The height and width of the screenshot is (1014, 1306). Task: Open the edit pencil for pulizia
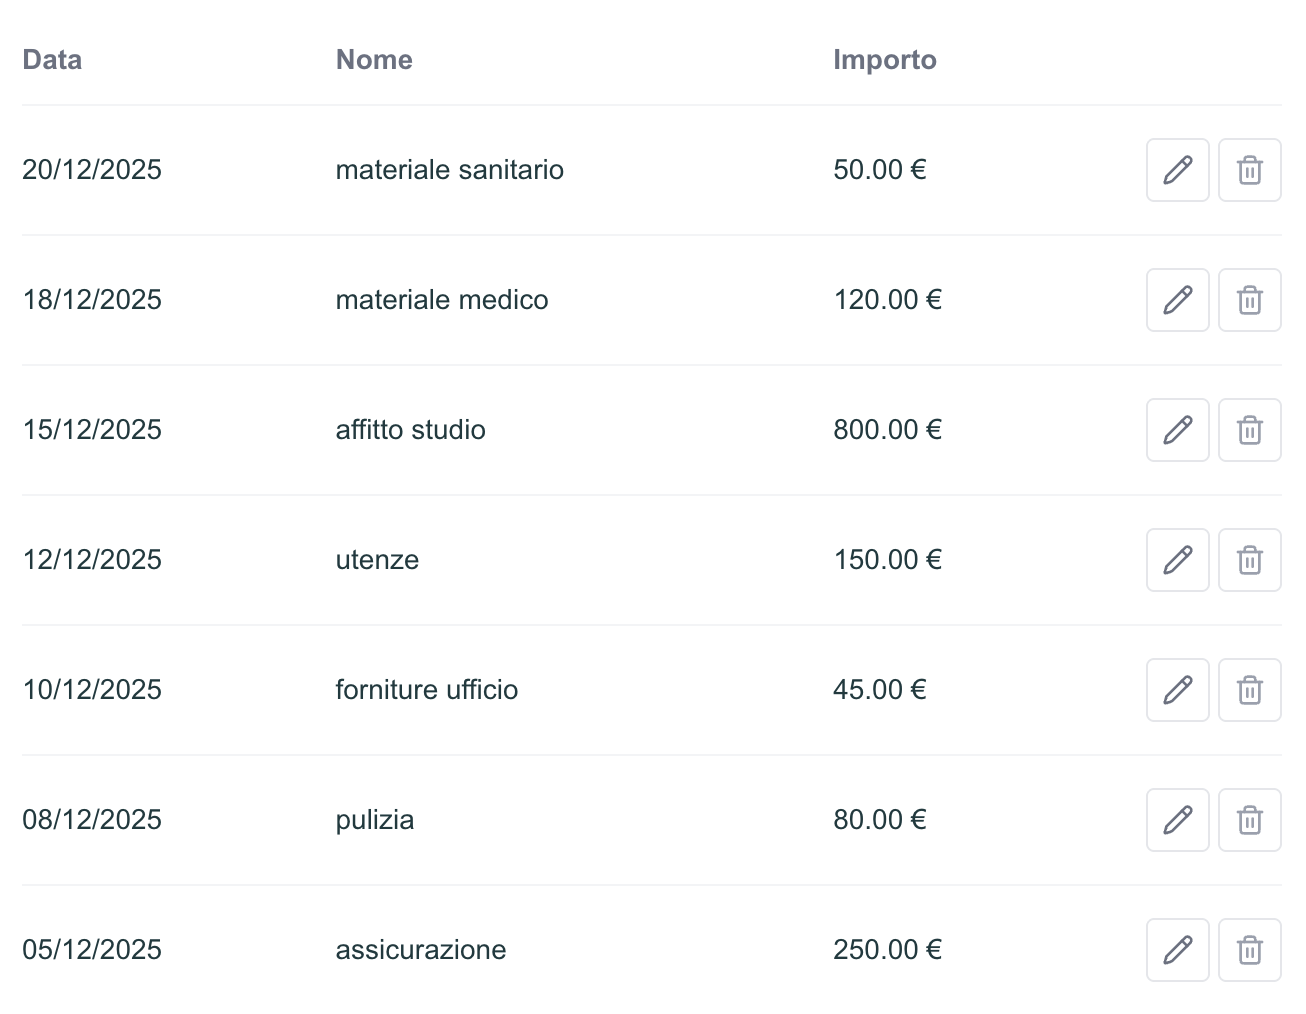[1177, 820]
